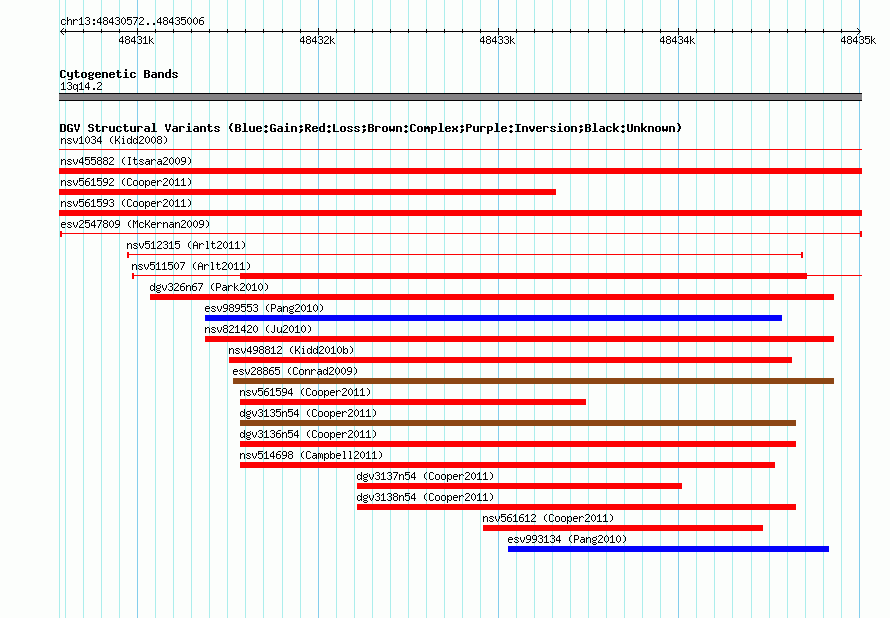The width and height of the screenshot is (890, 618).
Task: Click the gray 13q14.2 cytogenetic band bar
Action: click(460, 97)
